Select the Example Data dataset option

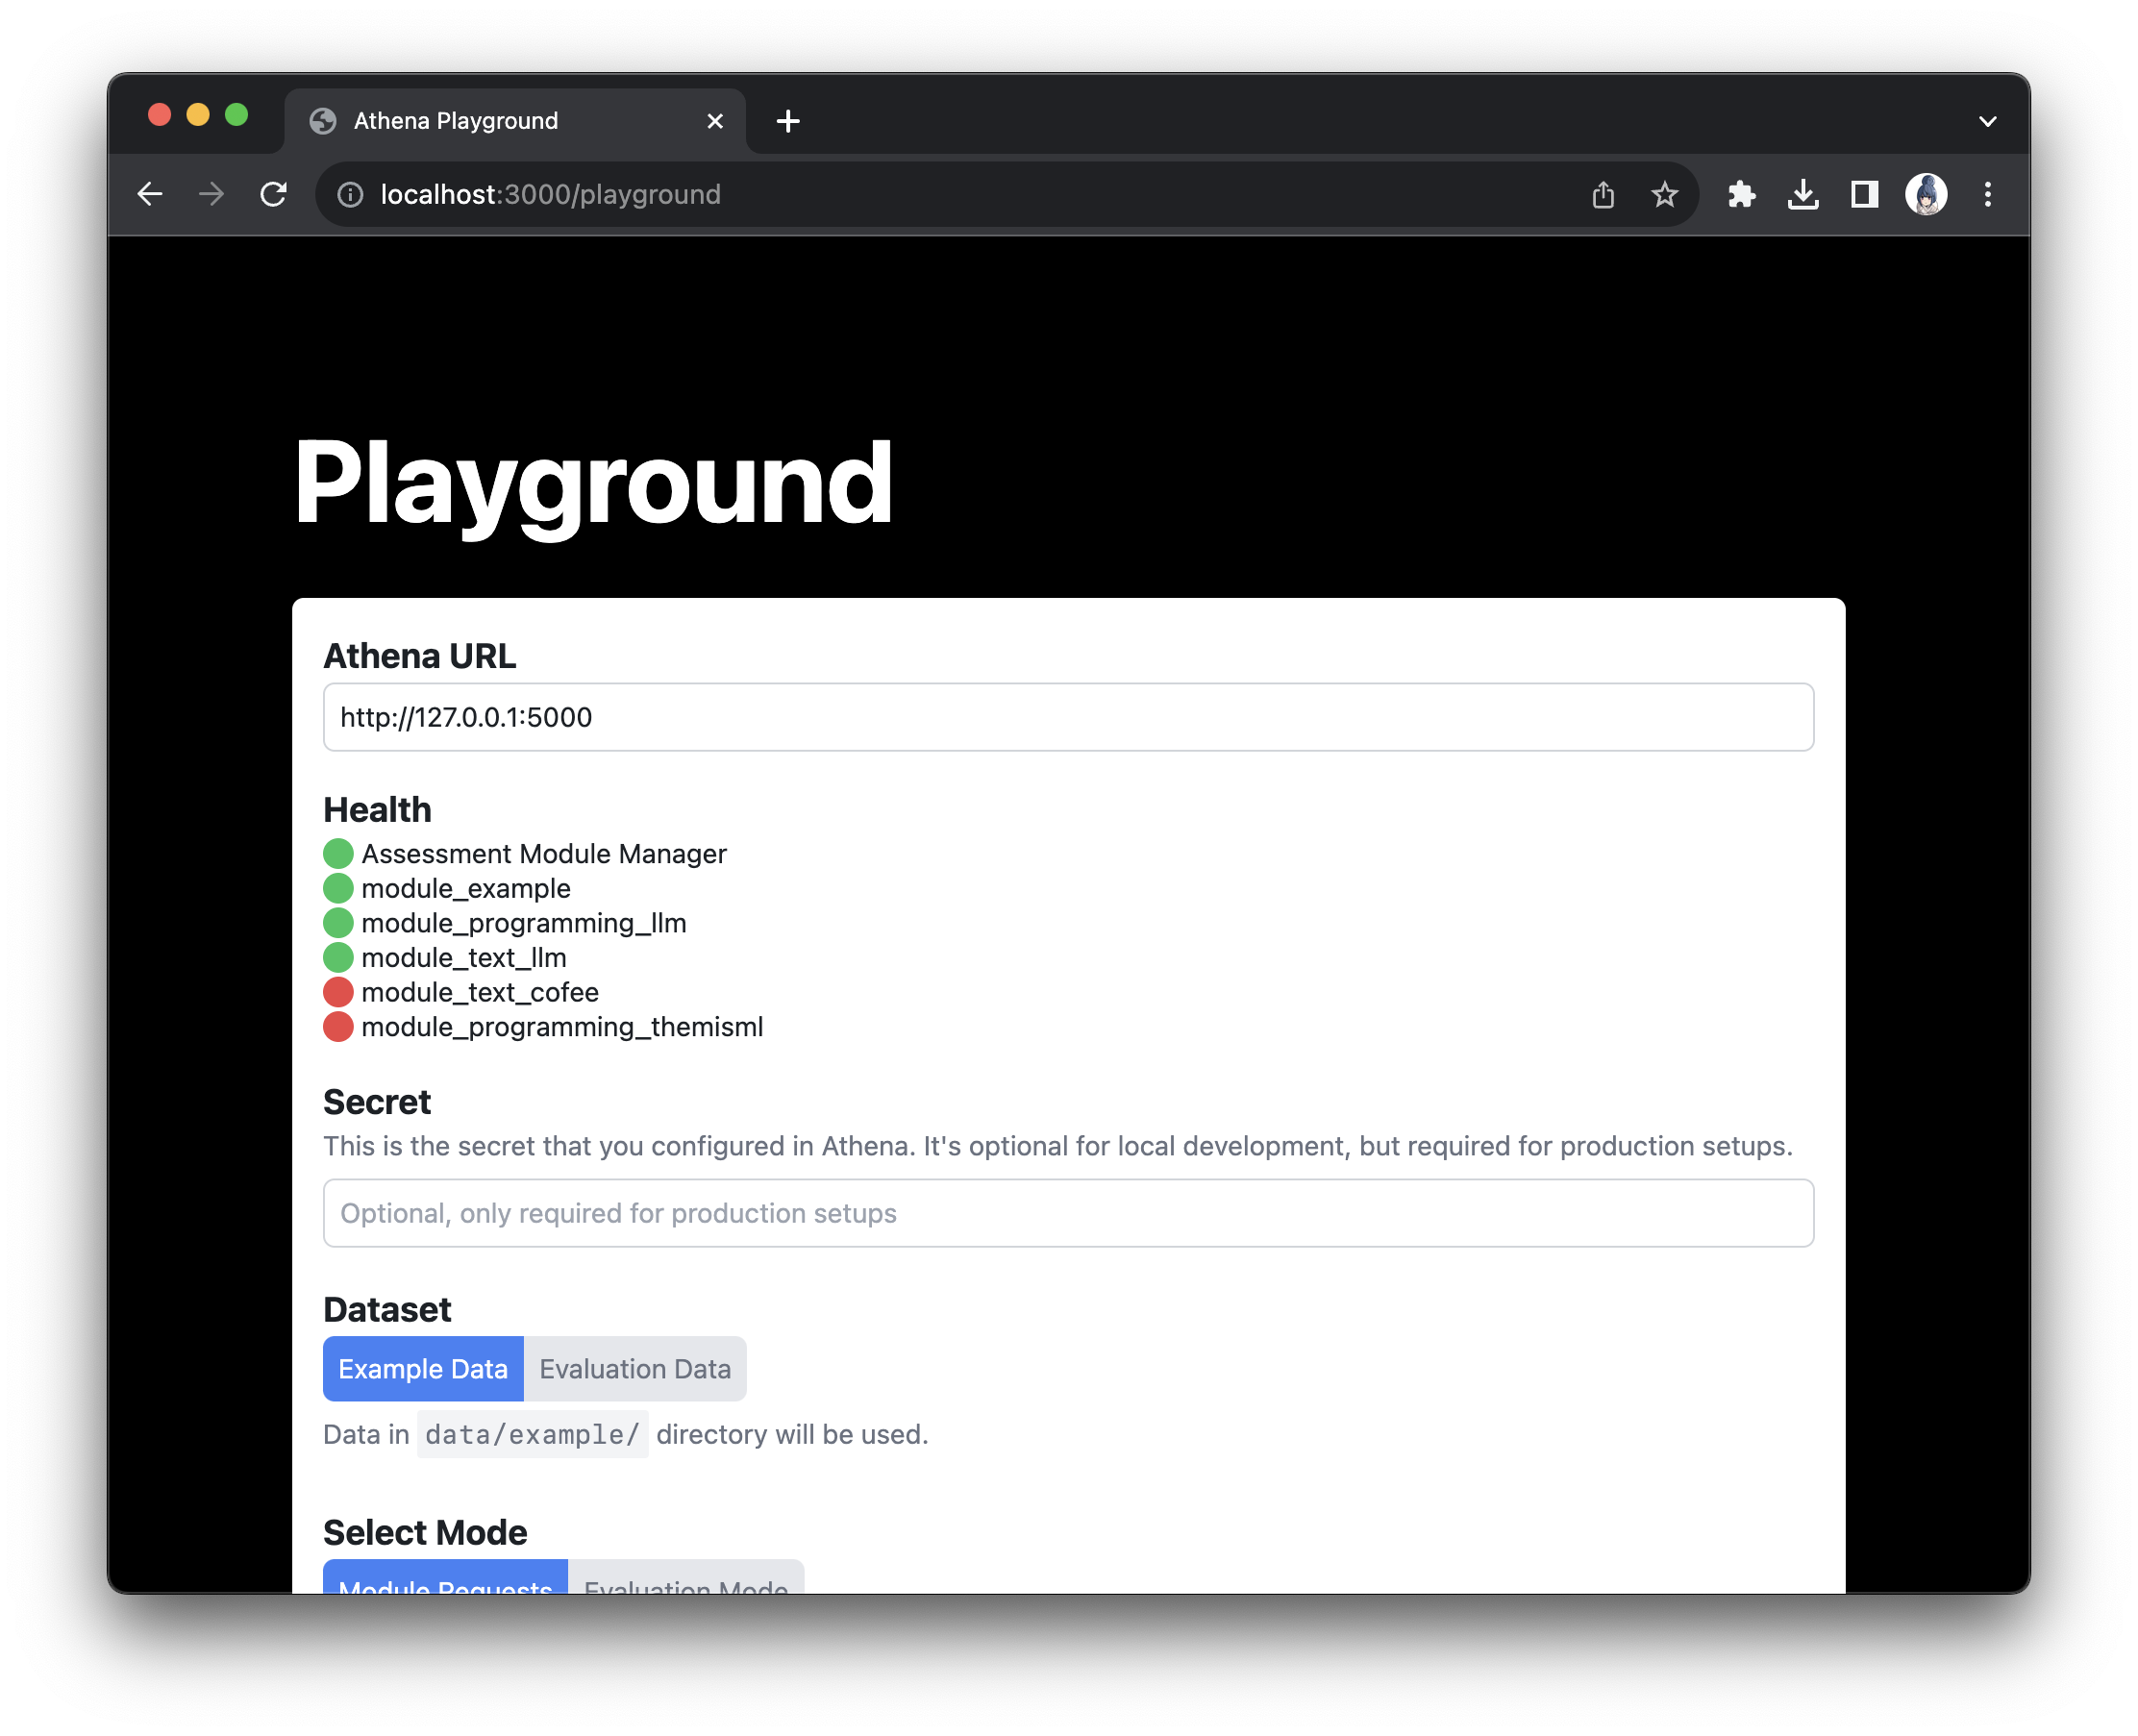tap(423, 1368)
